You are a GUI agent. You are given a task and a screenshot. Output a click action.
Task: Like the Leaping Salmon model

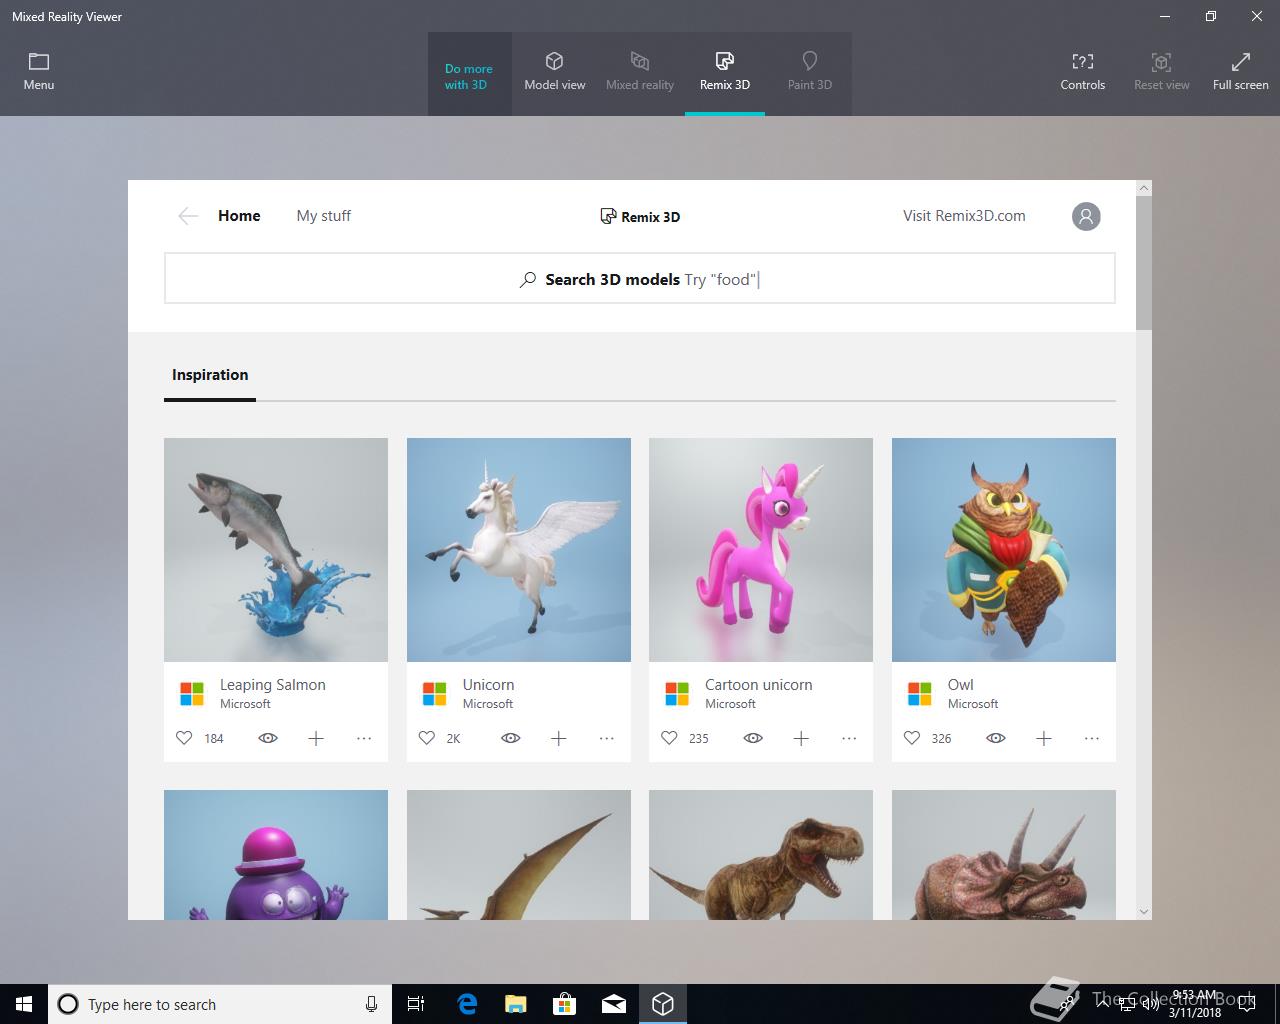(184, 738)
